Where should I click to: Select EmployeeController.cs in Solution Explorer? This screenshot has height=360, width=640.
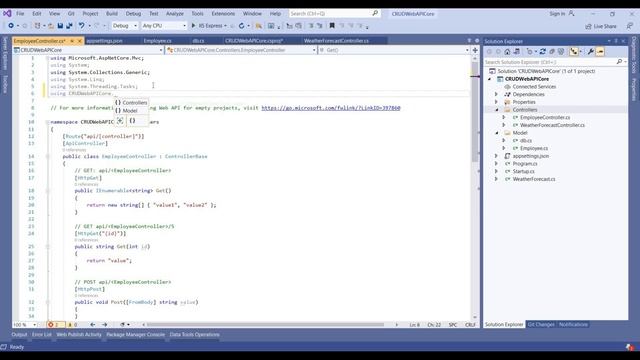click(x=545, y=118)
